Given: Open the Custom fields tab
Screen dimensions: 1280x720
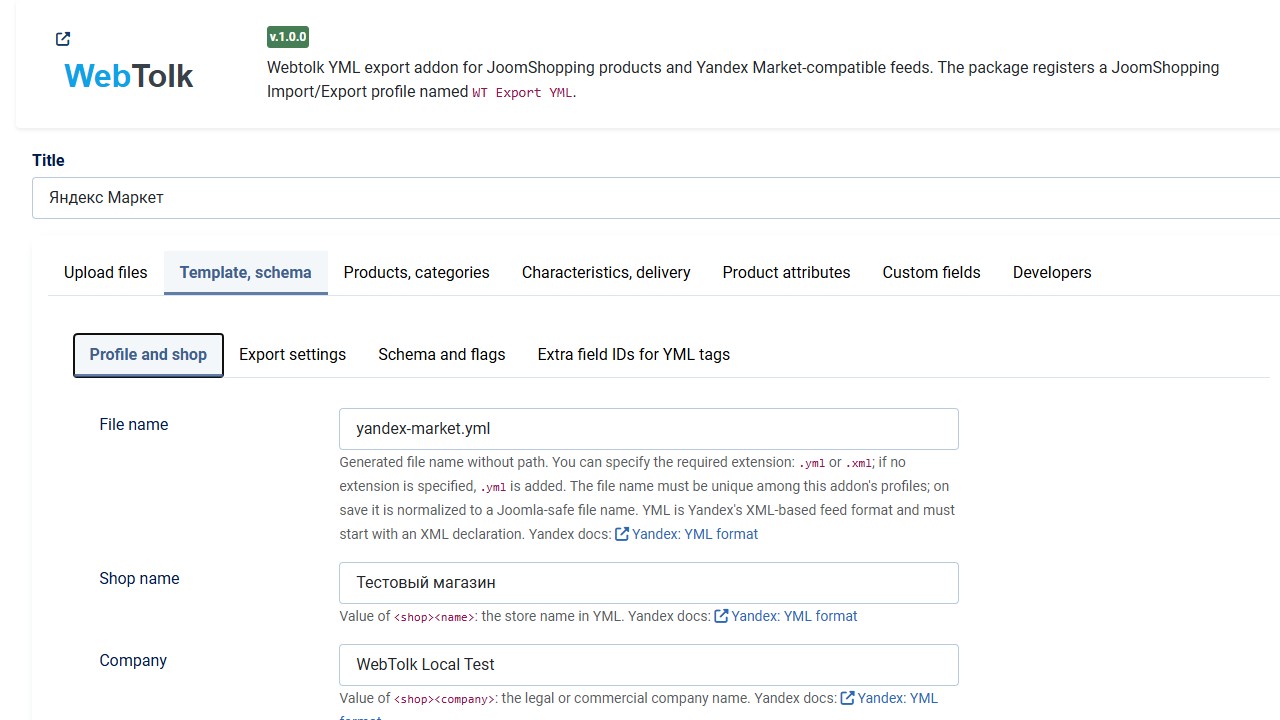Looking at the screenshot, I should [x=932, y=272].
